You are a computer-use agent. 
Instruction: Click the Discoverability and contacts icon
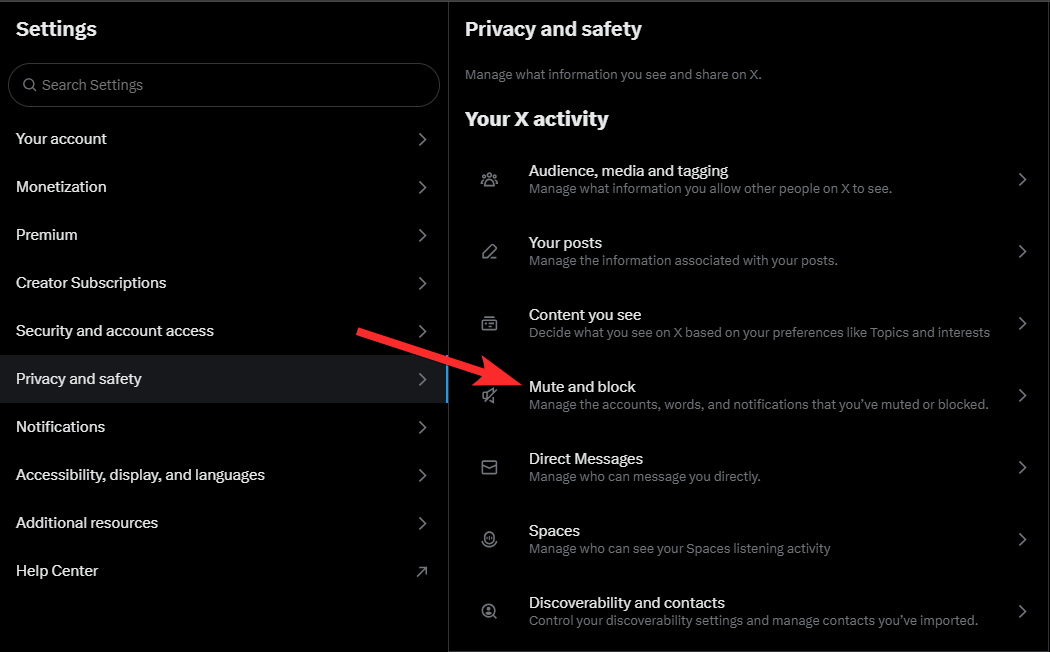(x=489, y=611)
